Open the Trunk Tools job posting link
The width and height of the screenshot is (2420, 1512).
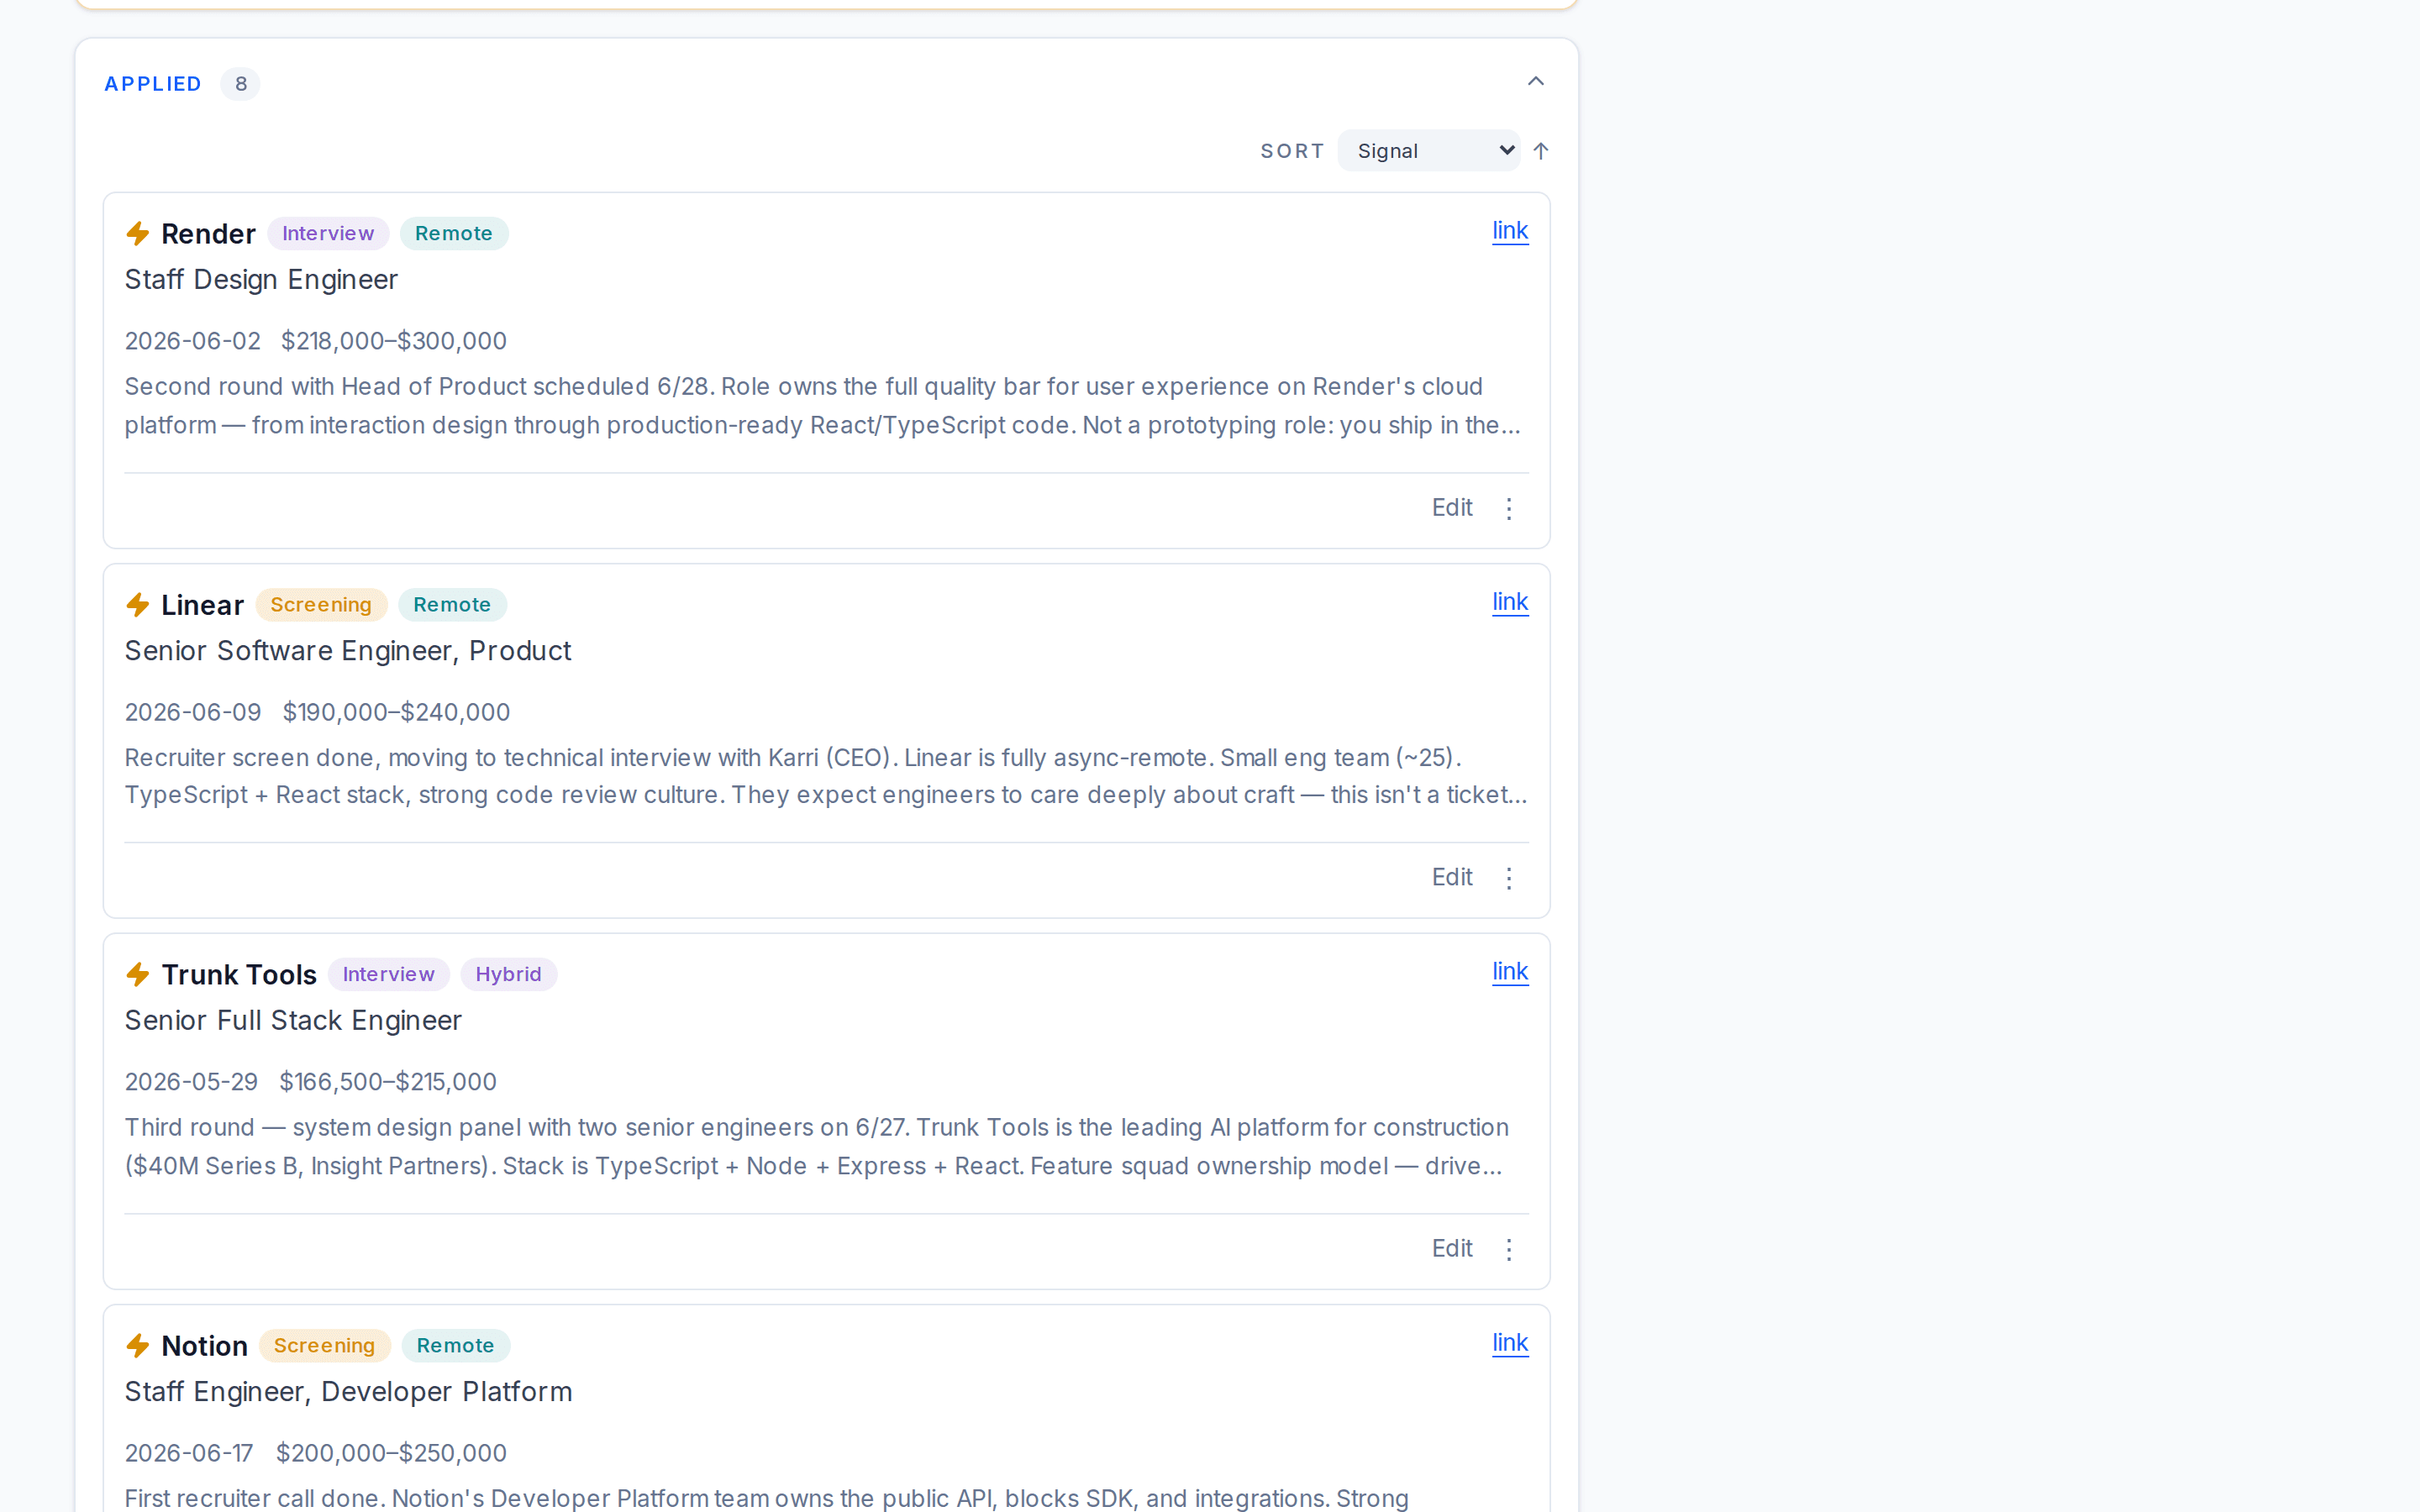(1510, 972)
